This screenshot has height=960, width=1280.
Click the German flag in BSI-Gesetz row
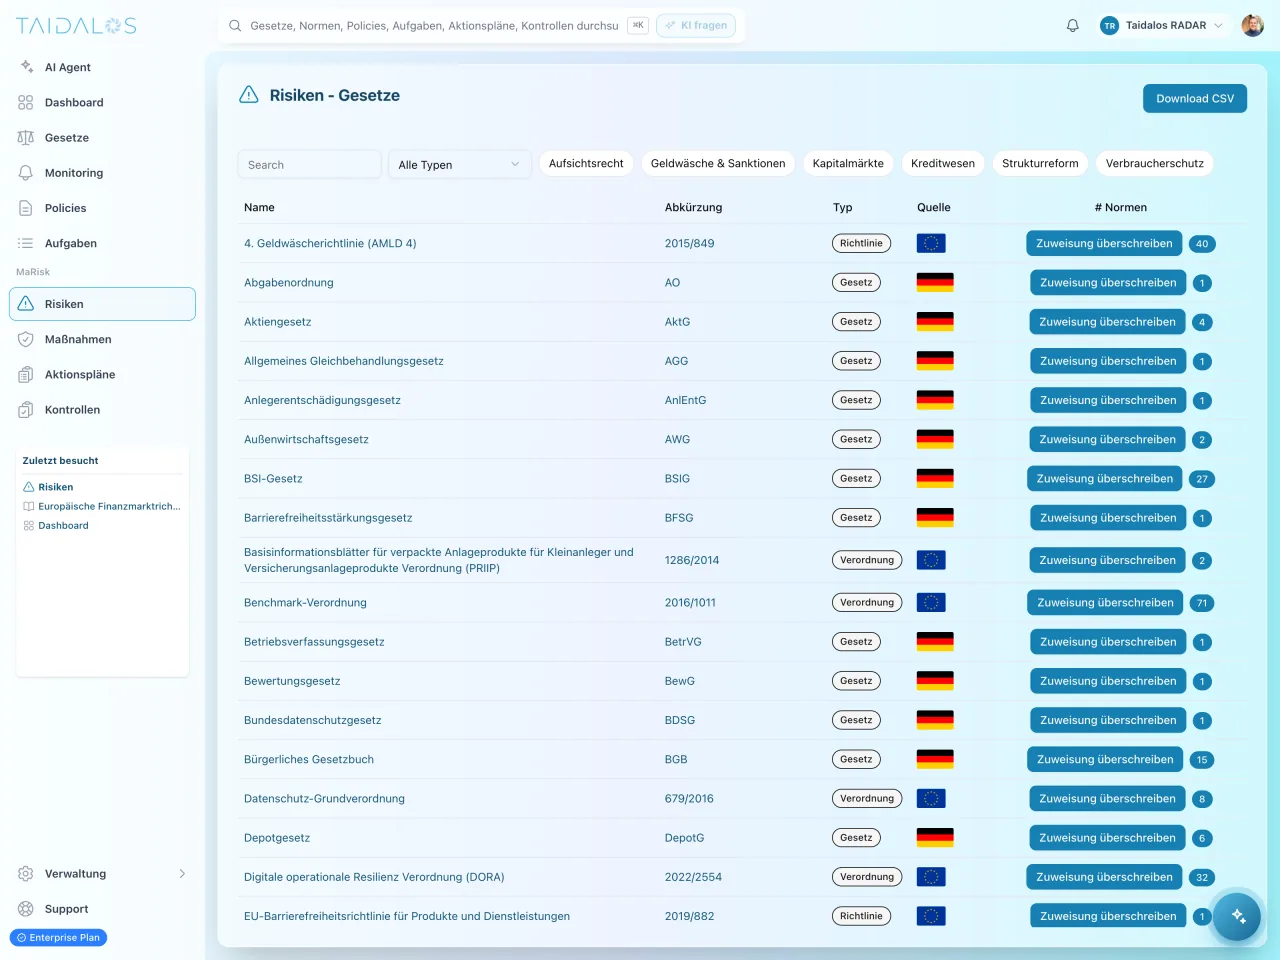[x=935, y=478]
